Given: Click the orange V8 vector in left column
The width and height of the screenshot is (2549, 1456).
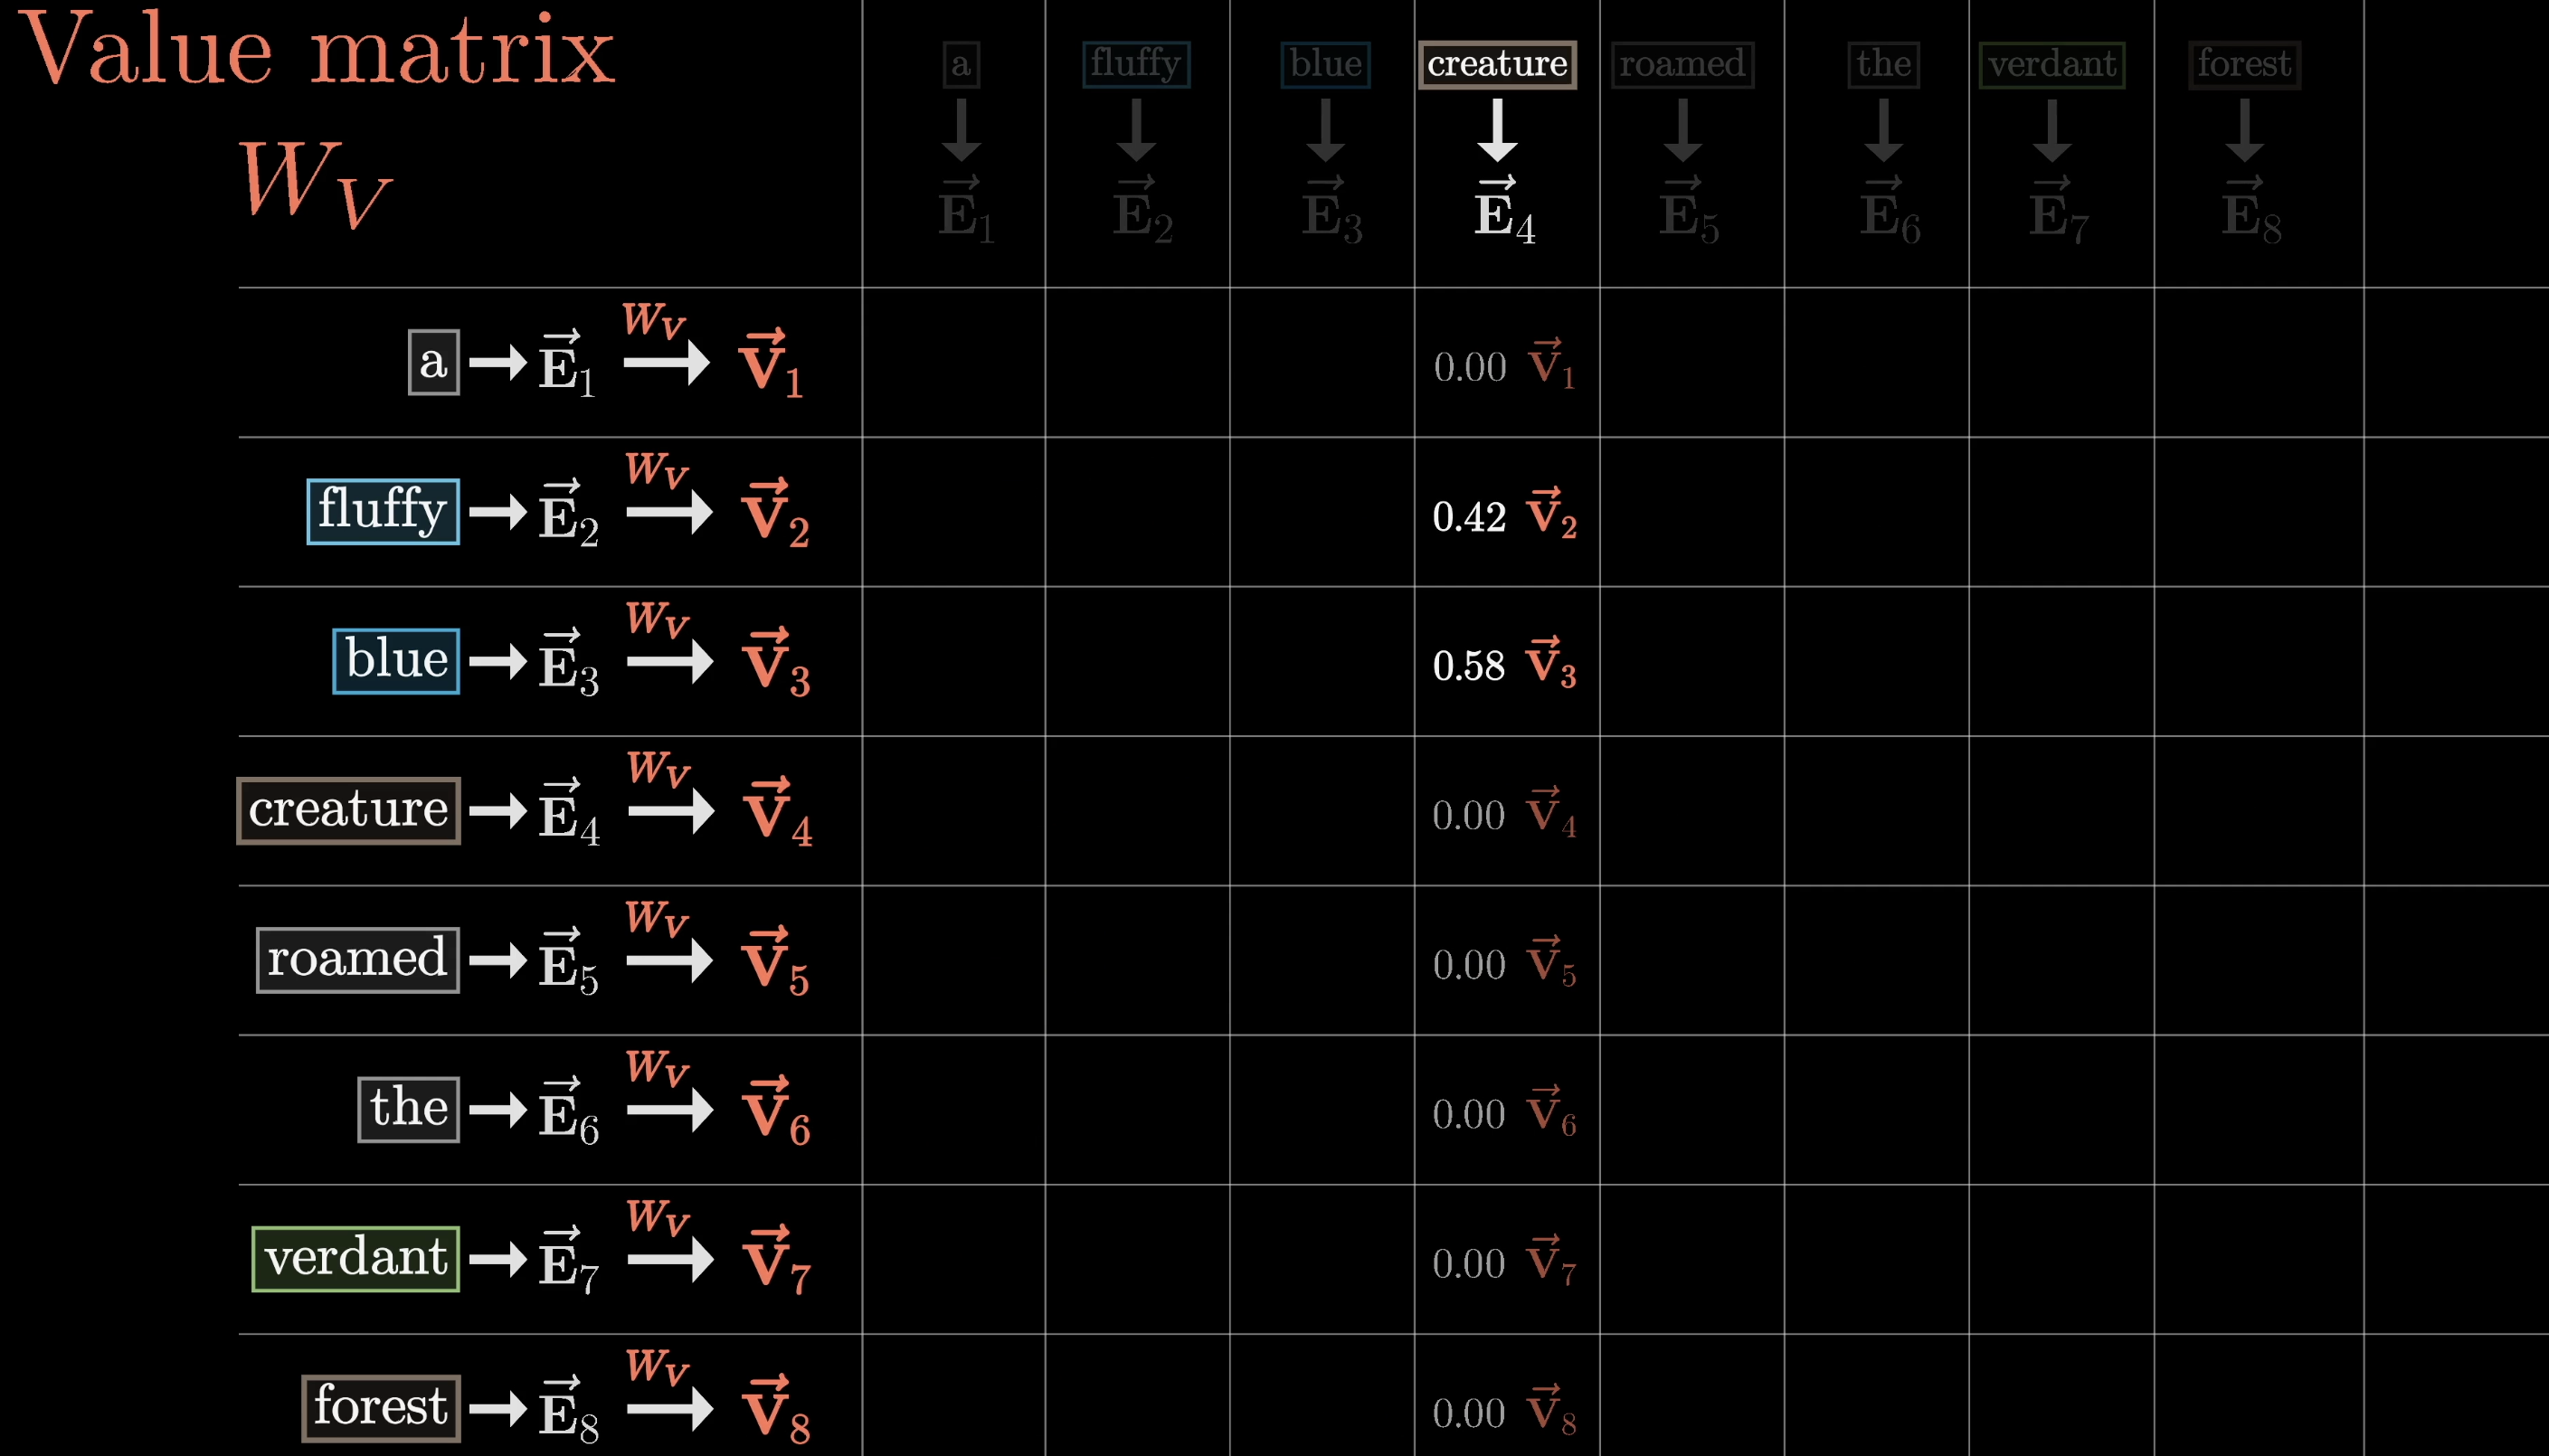Looking at the screenshot, I should coord(775,1410).
